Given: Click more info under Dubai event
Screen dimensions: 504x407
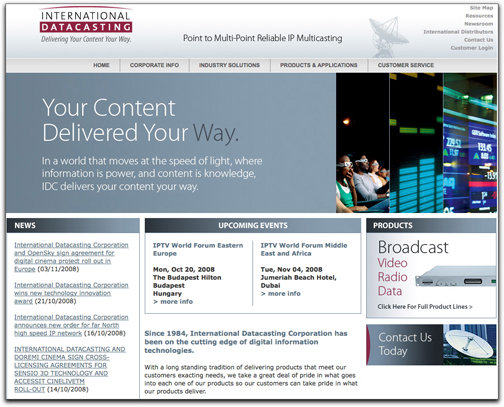Looking at the screenshot, I should (281, 294).
